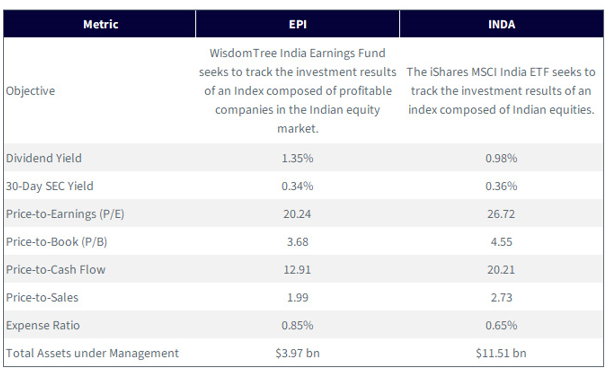Click EPI Price-to-Sales value 1.99
This screenshot has width=611, height=373.
coord(298,297)
